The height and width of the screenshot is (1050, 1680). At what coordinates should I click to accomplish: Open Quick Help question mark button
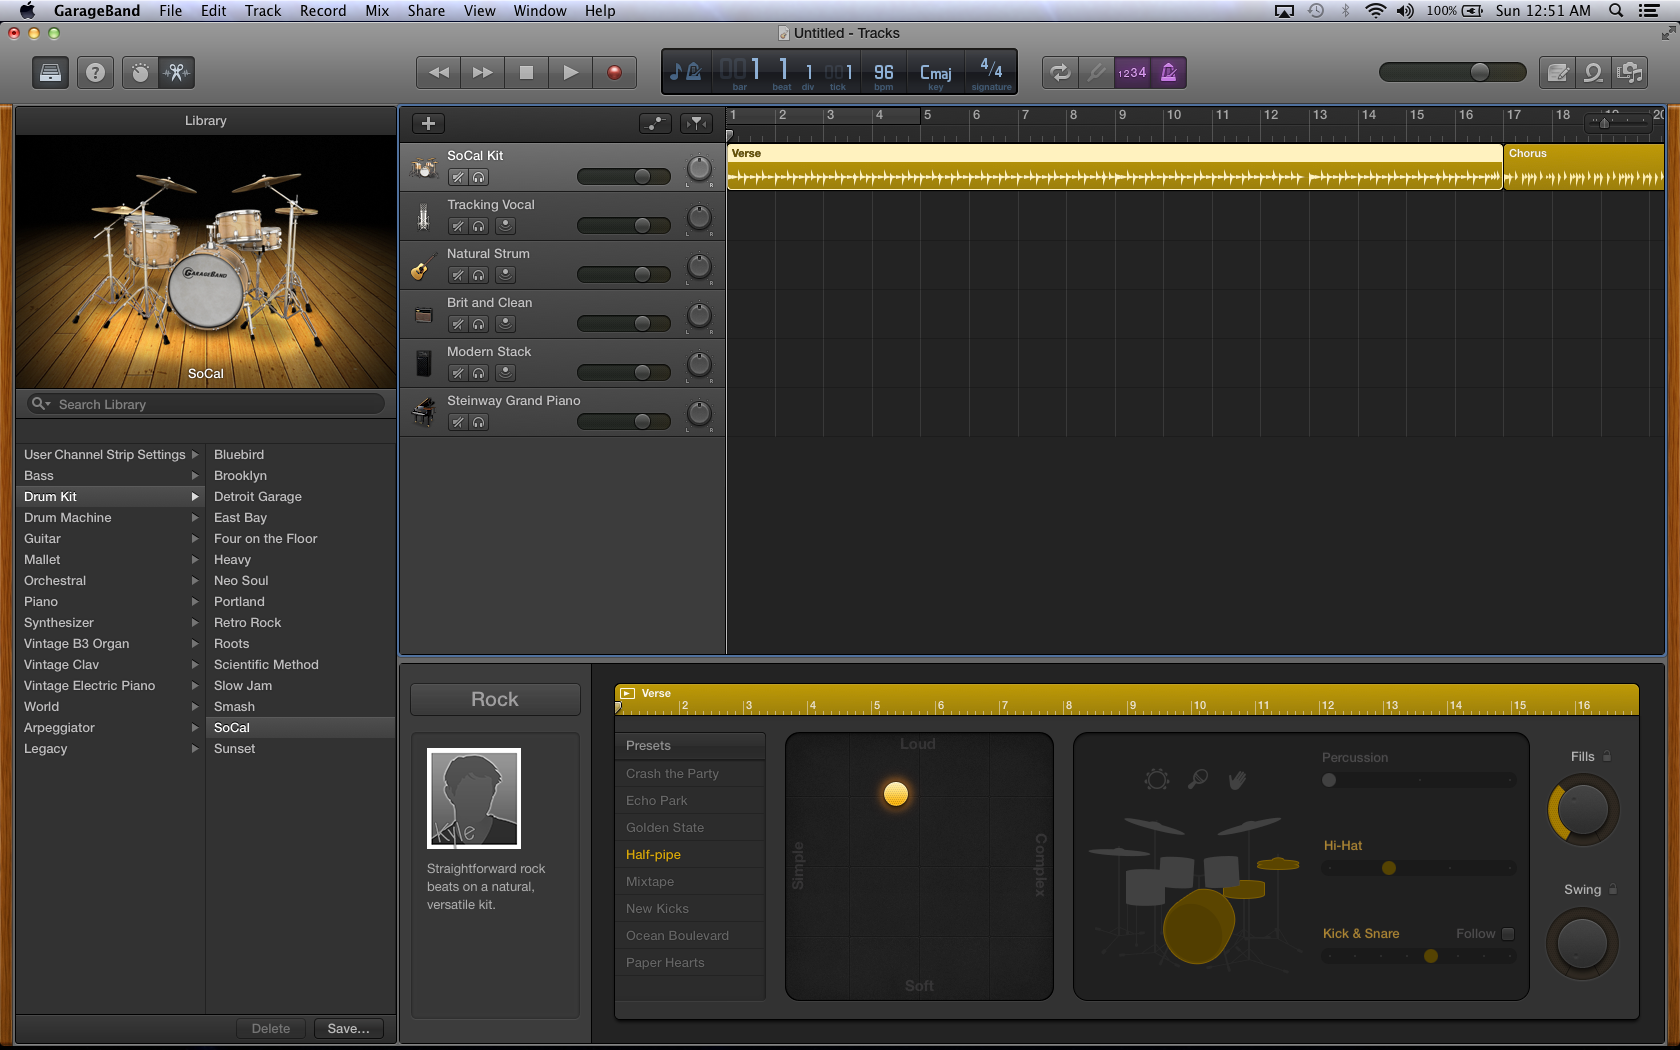tap(95, 72)
